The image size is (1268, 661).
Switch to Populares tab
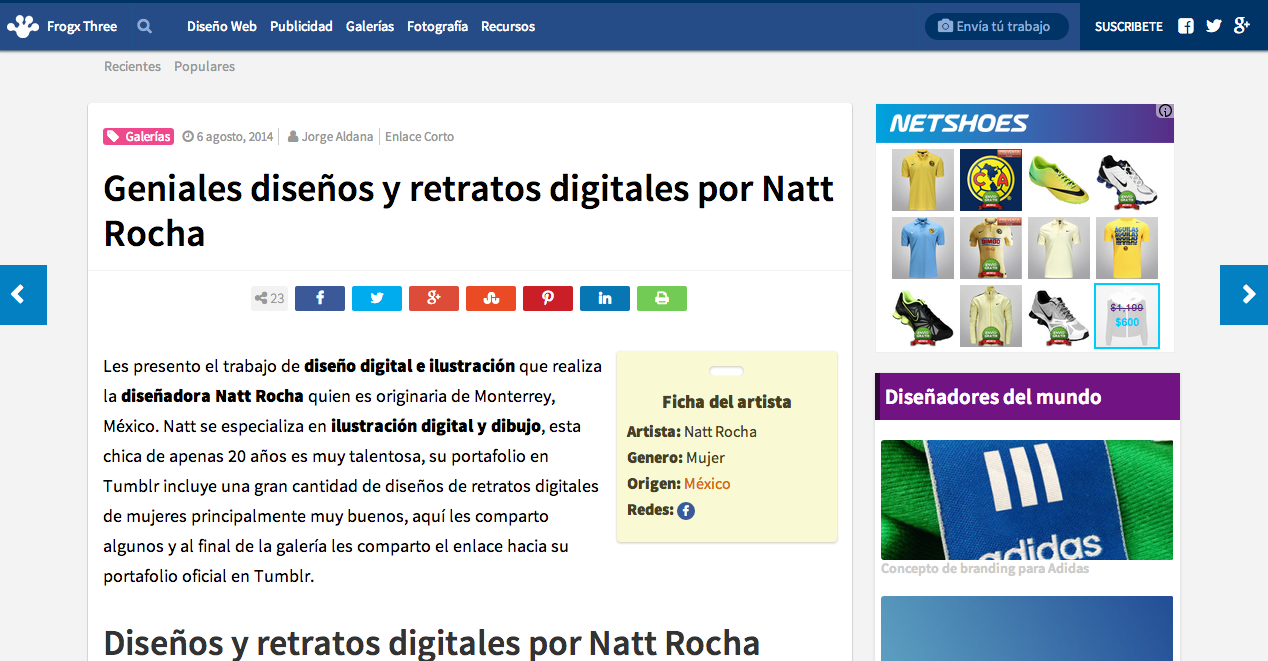pyautogui.click(x=204, y=66)
